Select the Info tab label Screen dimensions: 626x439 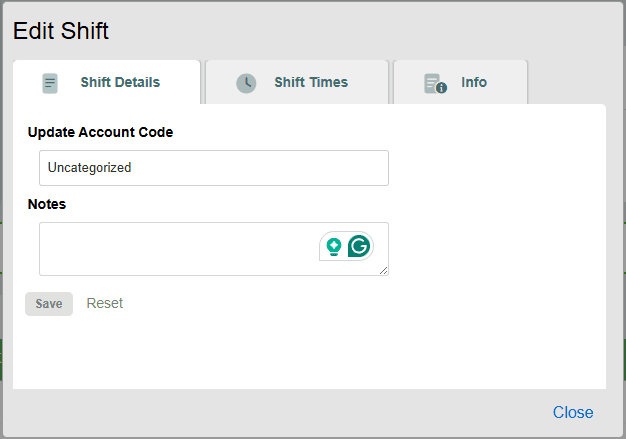[474, 83]
